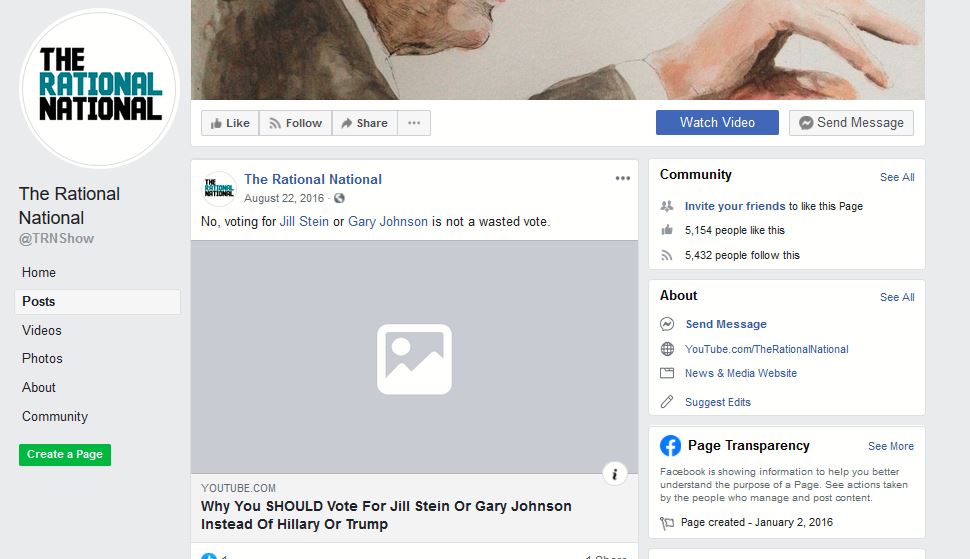Expand Page Transparency with See More
970x559 pixels.
(890, 446)
